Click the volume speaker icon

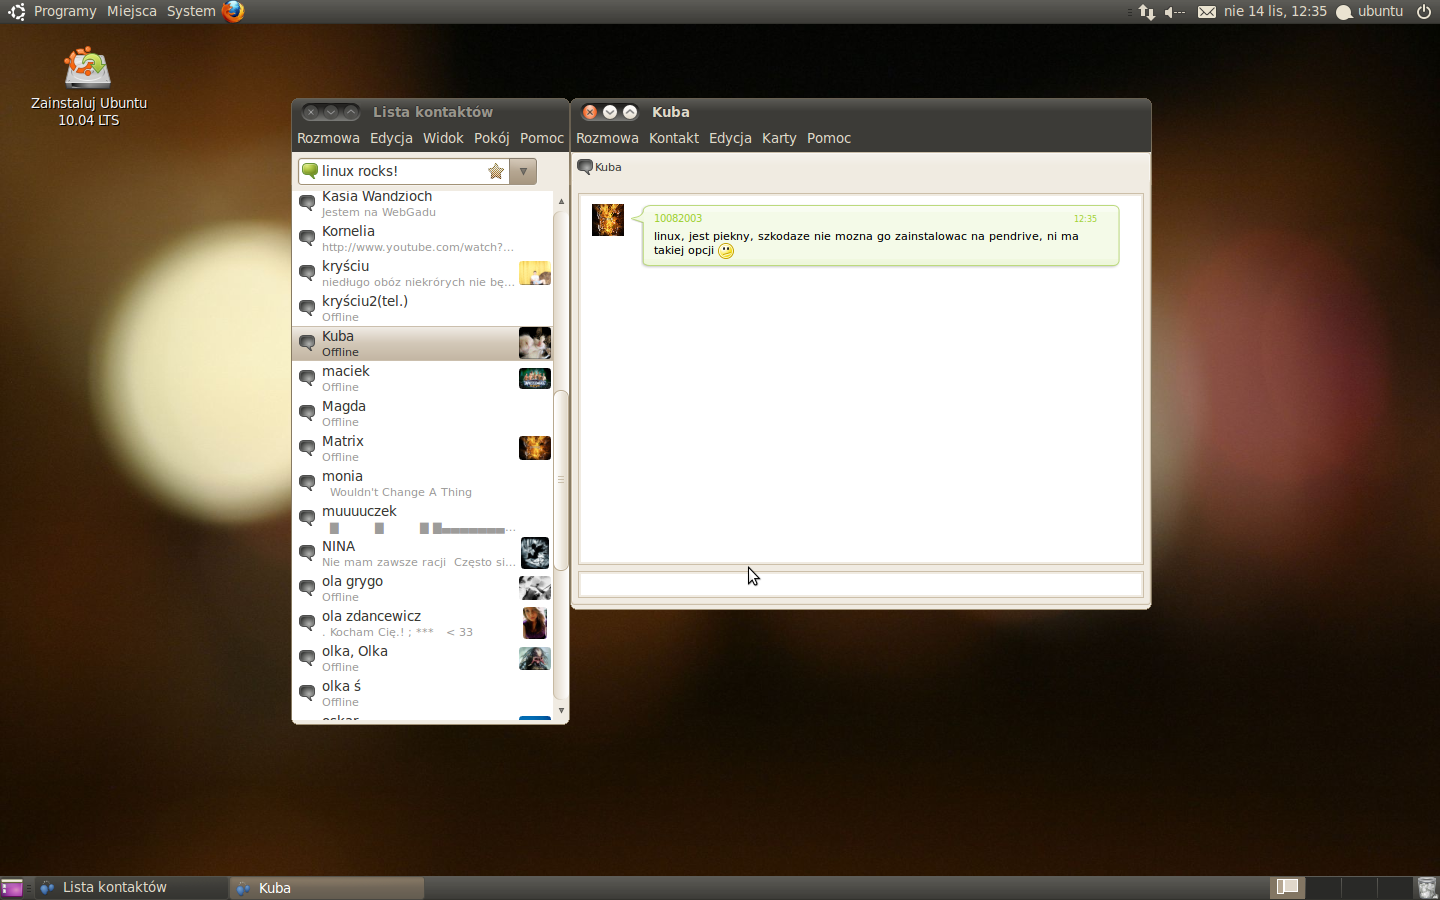pos(1174,12)
